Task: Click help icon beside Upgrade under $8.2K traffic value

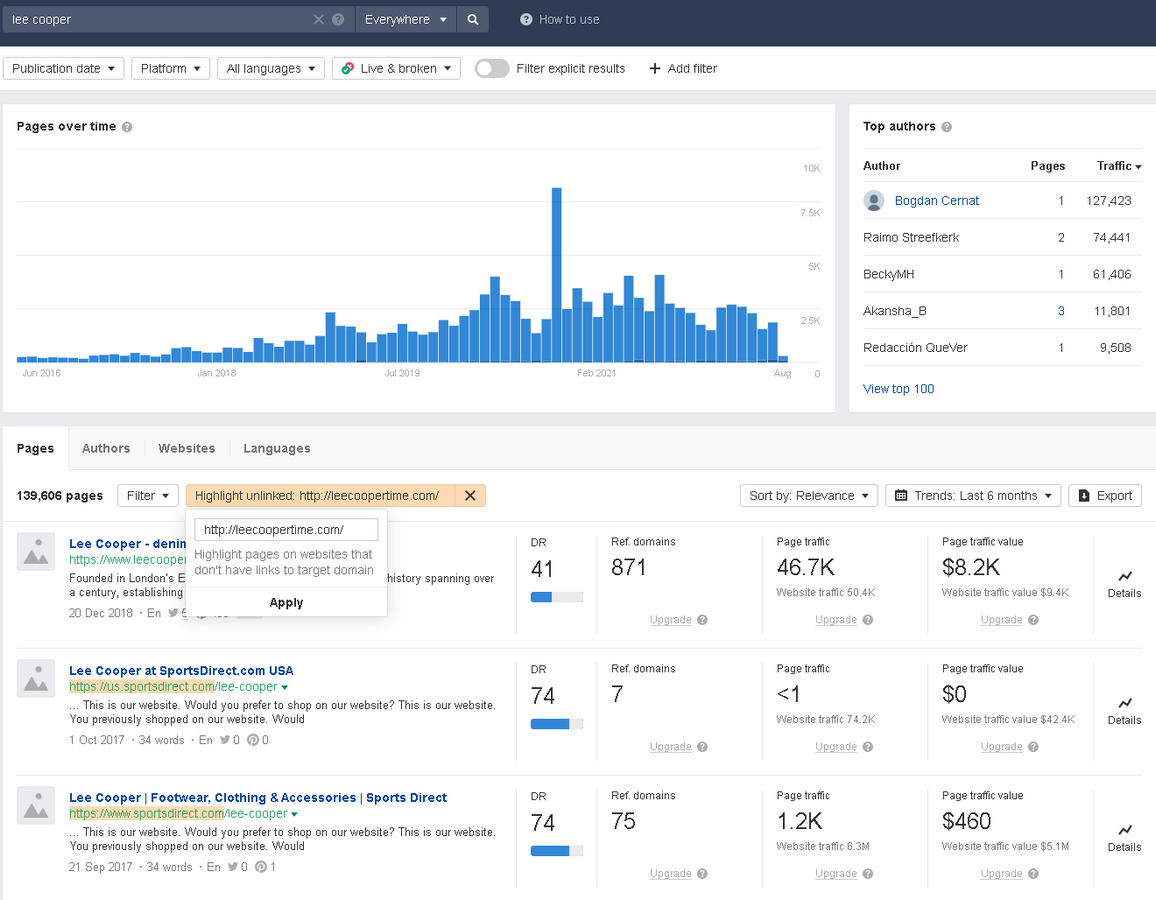Action: [1034, 620]
